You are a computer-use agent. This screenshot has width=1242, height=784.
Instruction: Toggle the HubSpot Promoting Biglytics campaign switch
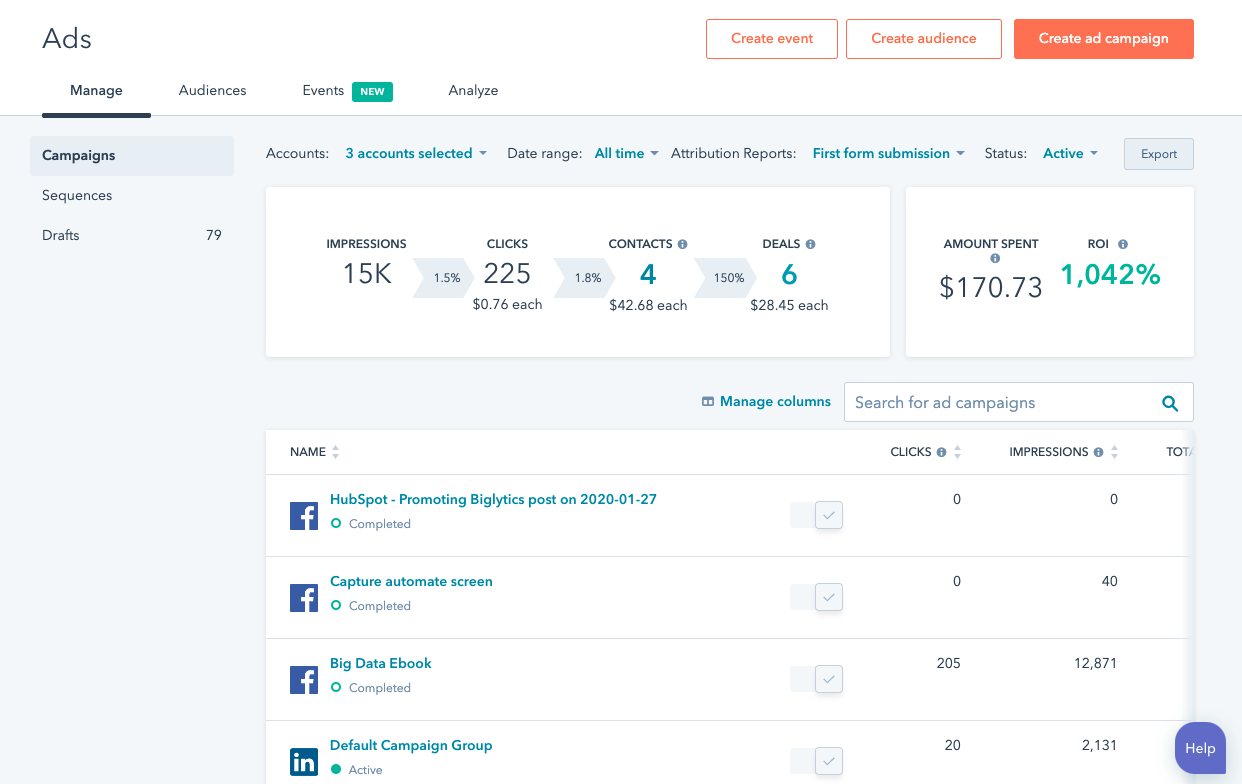[817, 515]
